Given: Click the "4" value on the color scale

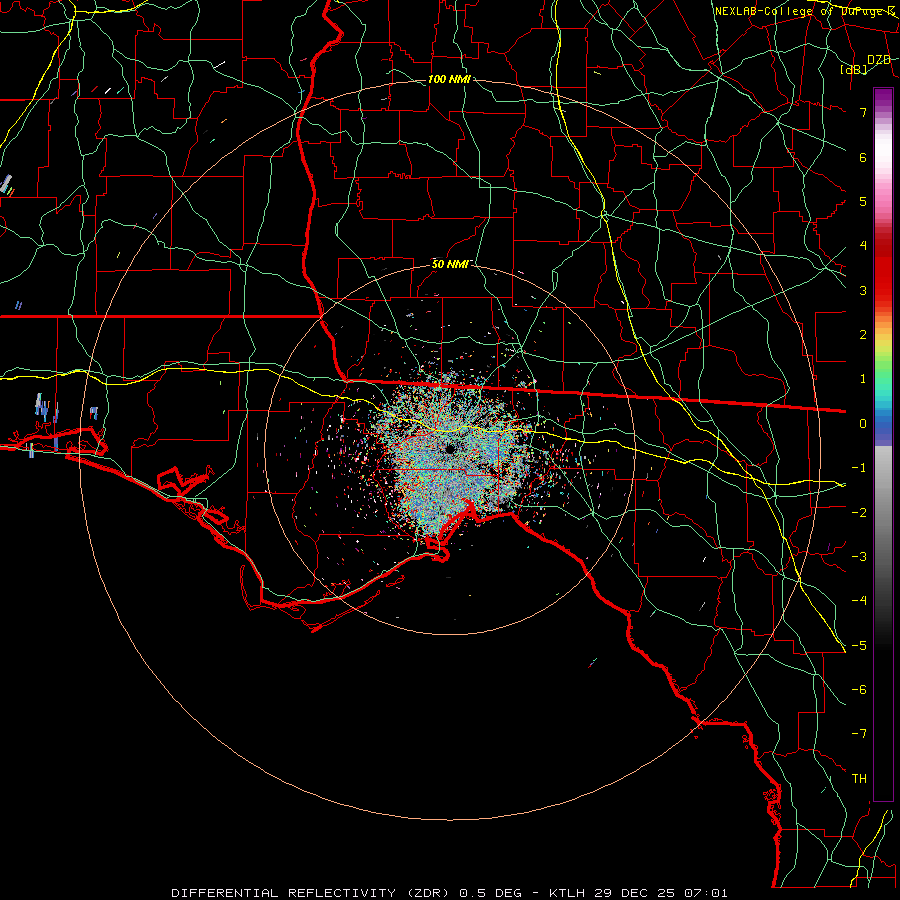Looking at the screenshot, I should [863, 246].
